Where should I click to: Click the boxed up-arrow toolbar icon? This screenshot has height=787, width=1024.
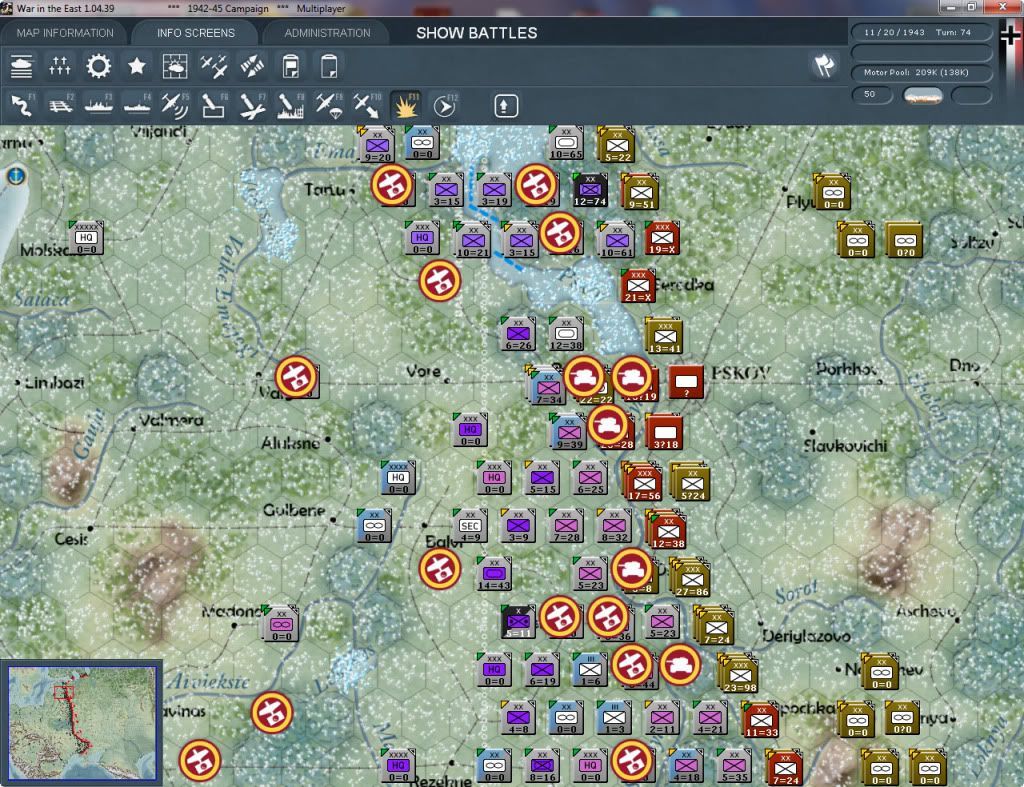(505, 106)
